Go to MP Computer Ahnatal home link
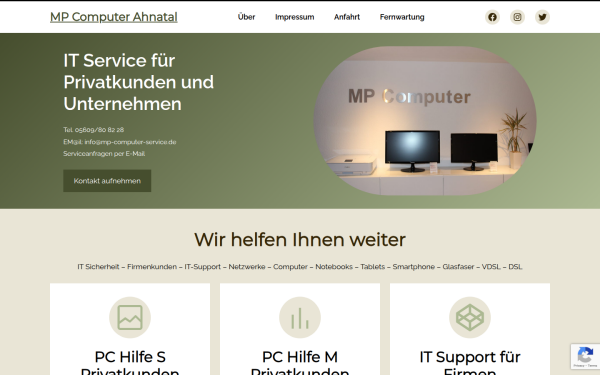The image size is (600, 375). 114,17
